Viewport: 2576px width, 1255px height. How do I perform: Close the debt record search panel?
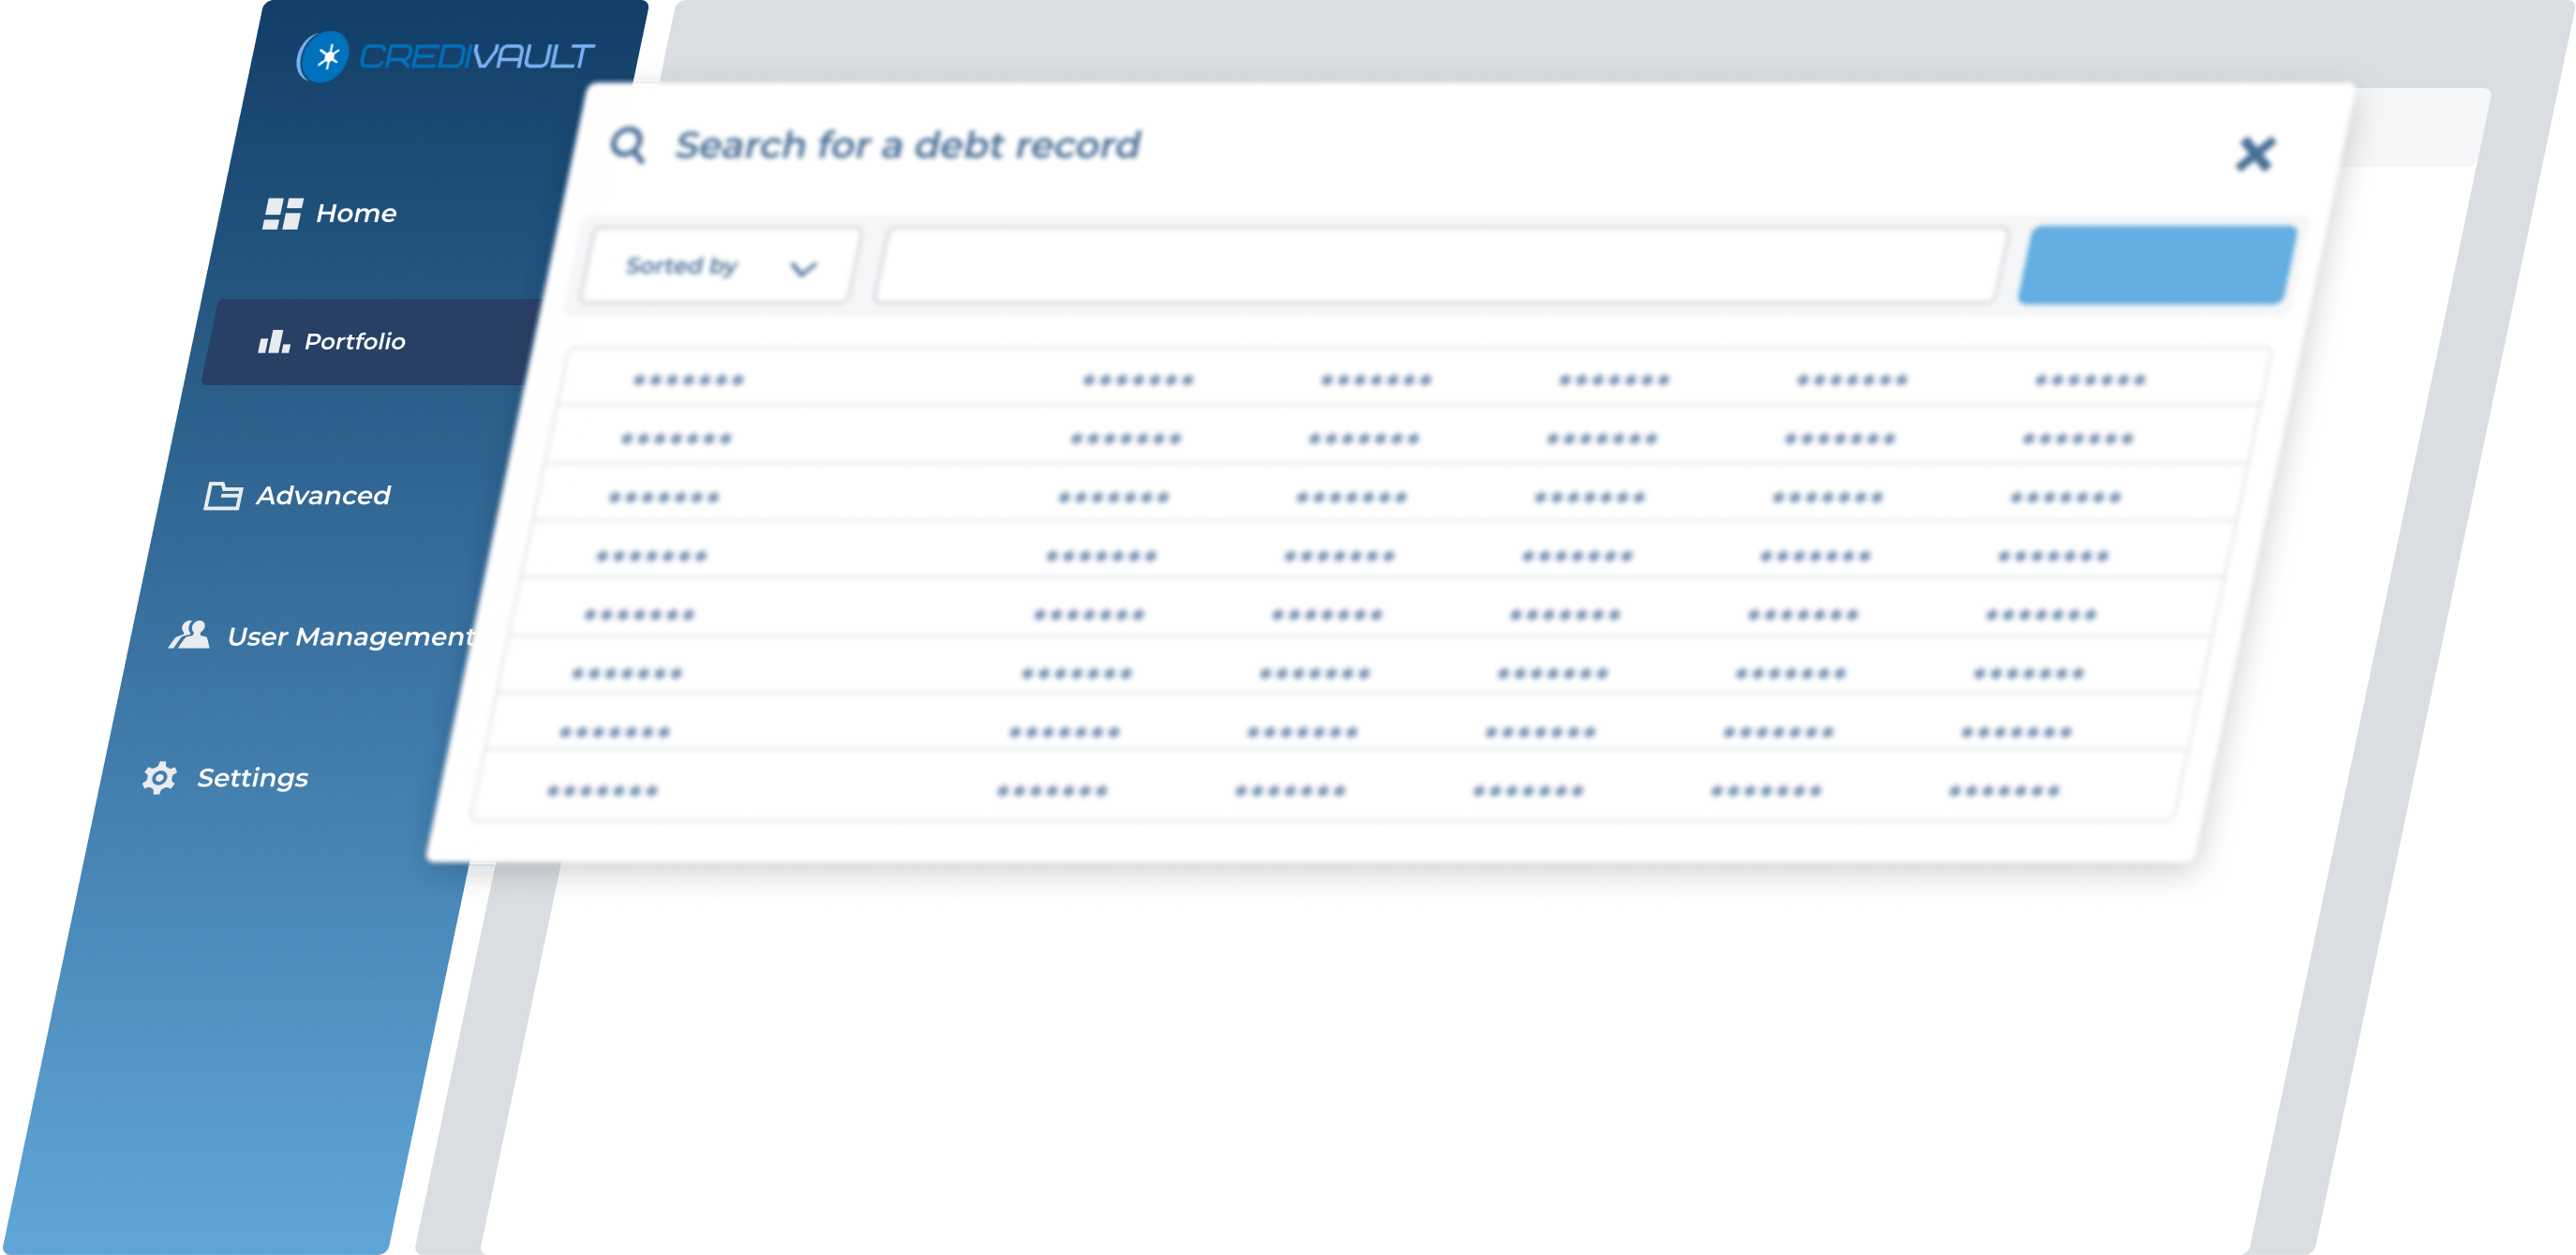[x=2255, y=154]
